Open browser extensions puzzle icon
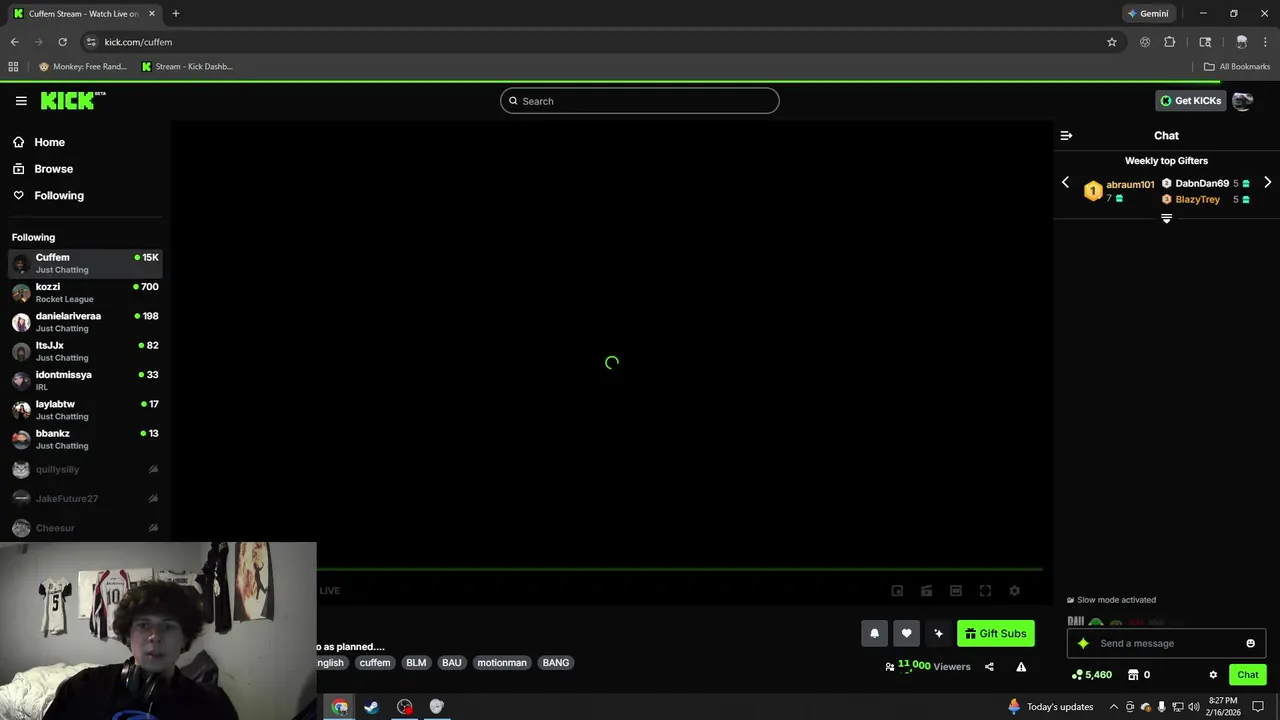Screen dimensions: 1280x720 click(x=1170, y=42)
